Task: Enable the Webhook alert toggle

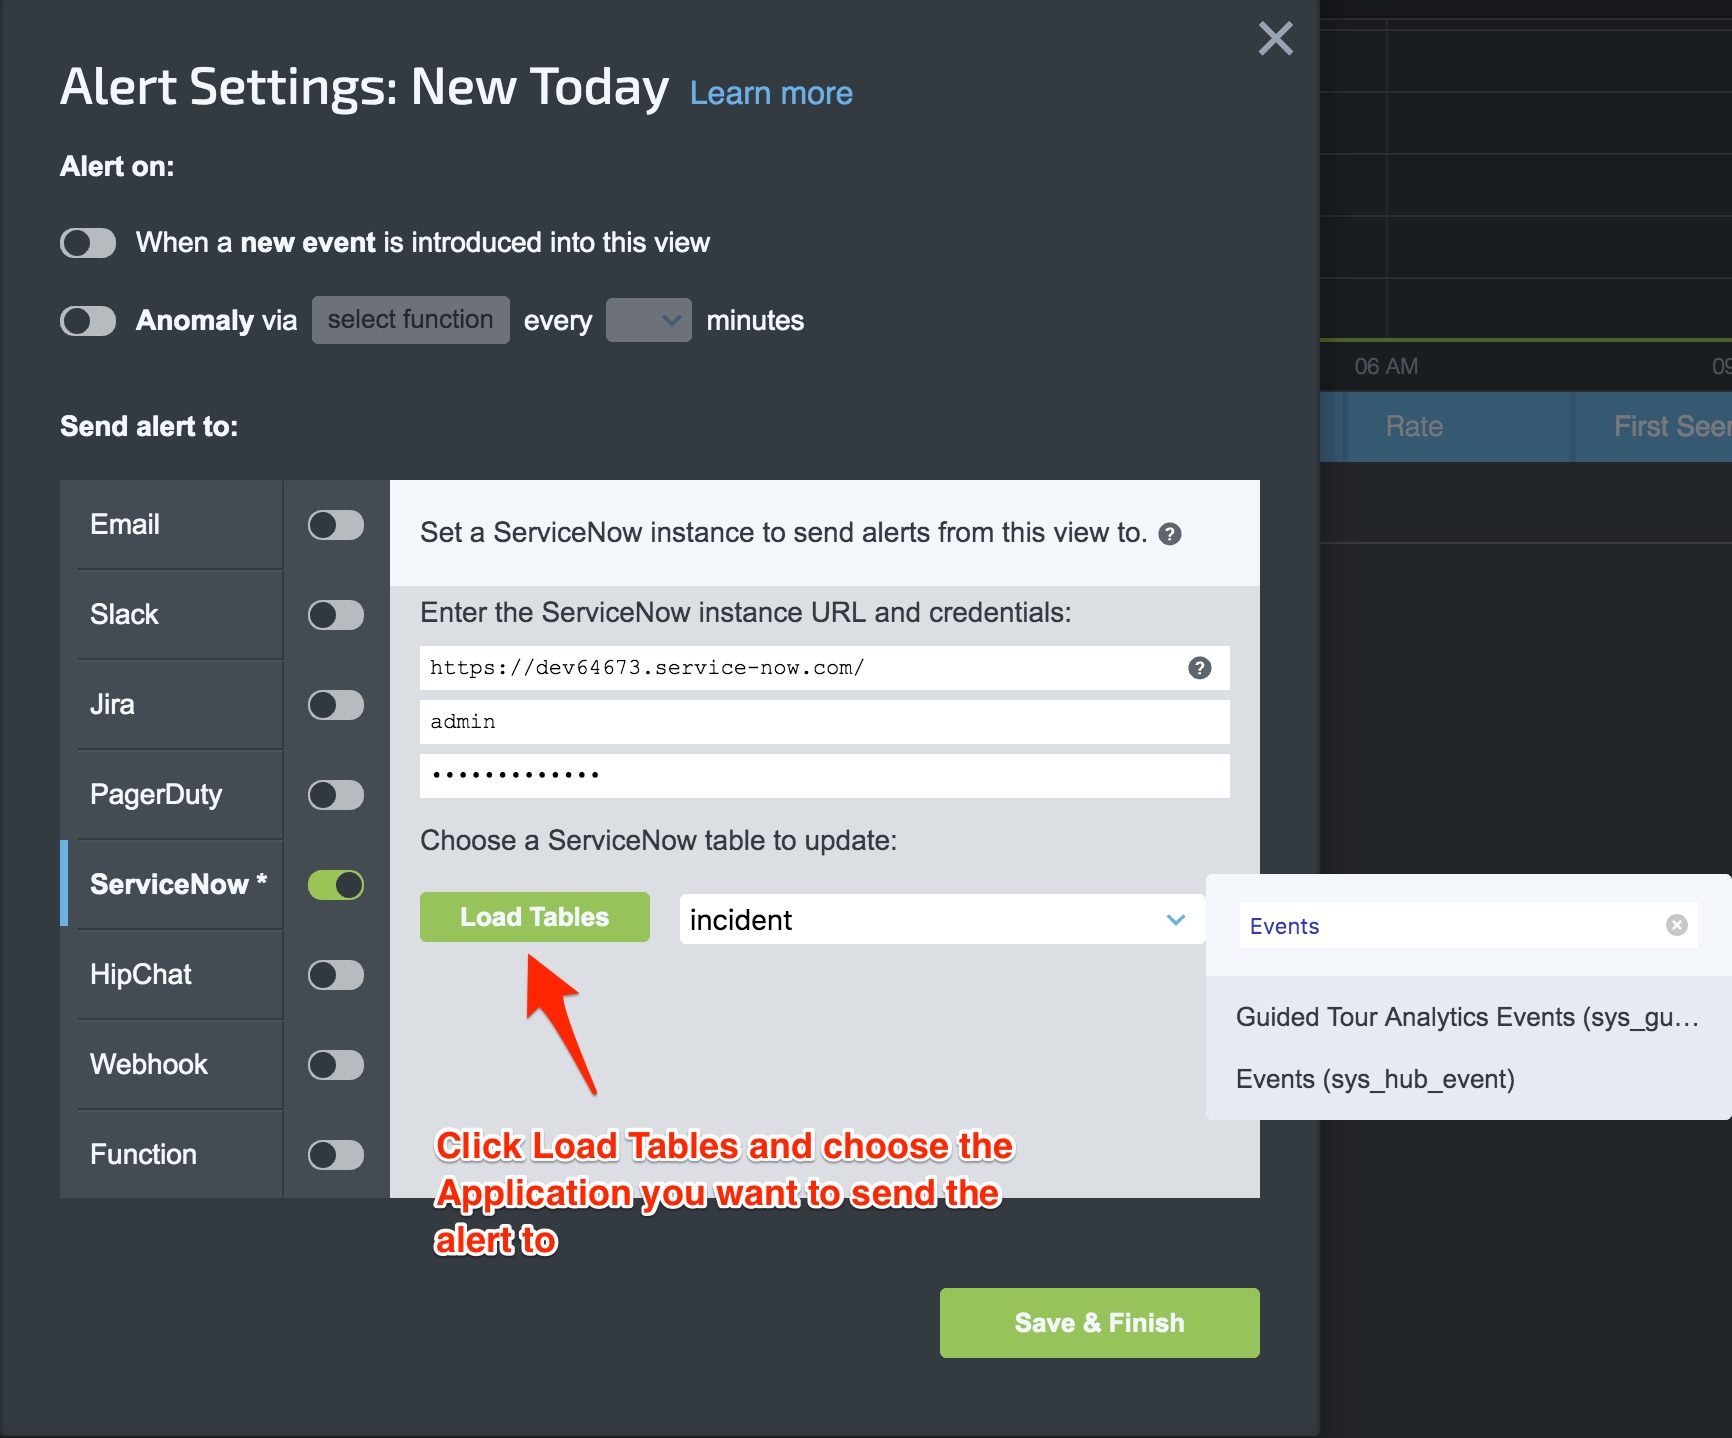Action: pos(336,1065)
